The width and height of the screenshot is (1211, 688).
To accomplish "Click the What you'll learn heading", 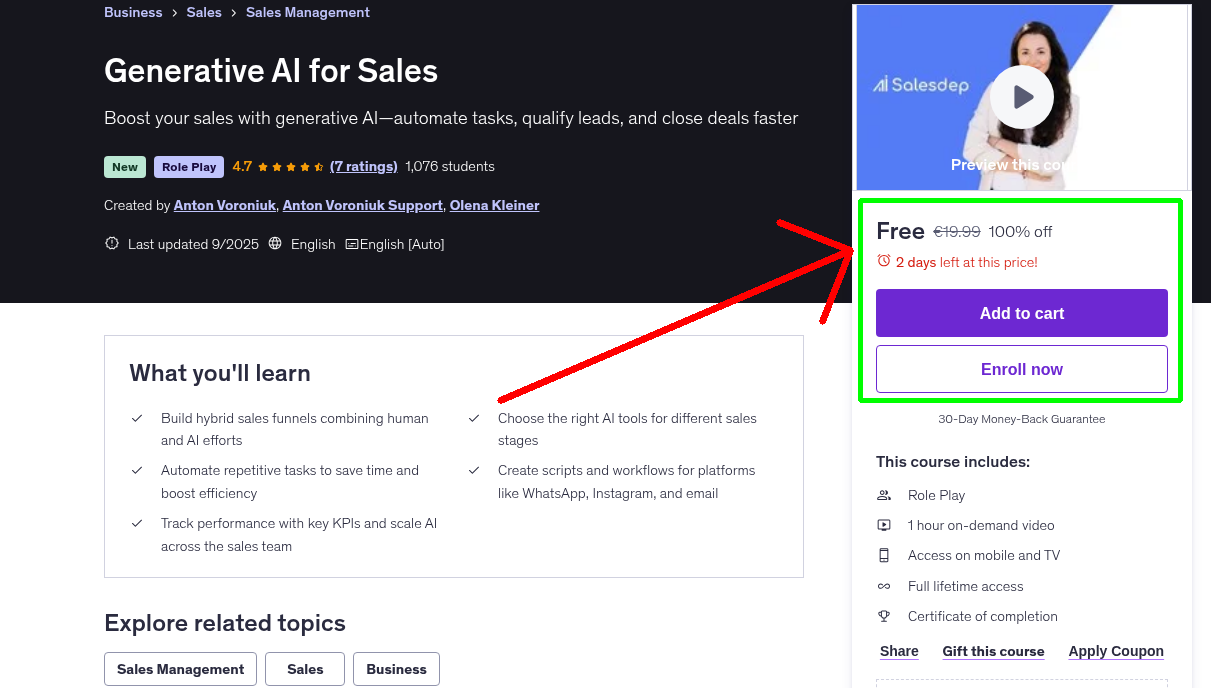I will pos(220,373).
